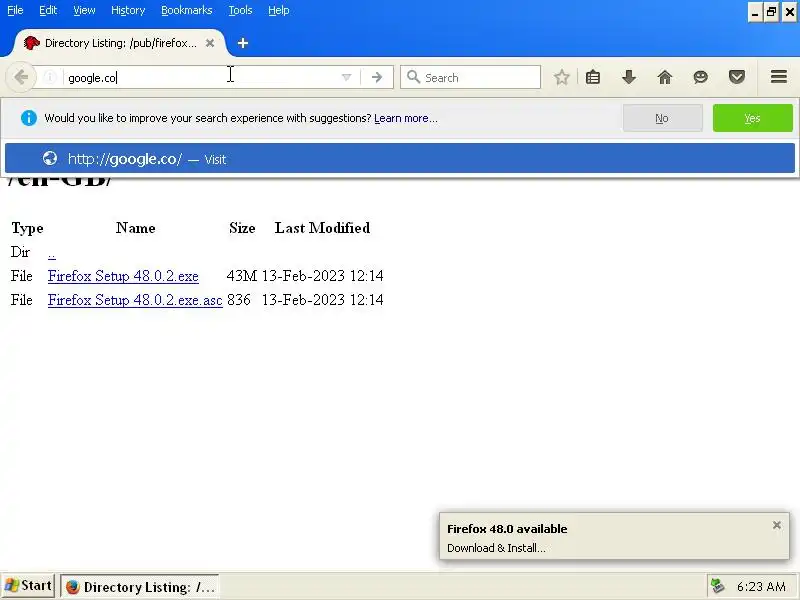Click the 836 size value
The width and height of the screenshot is (800, 600).
(x=239, y=300)
